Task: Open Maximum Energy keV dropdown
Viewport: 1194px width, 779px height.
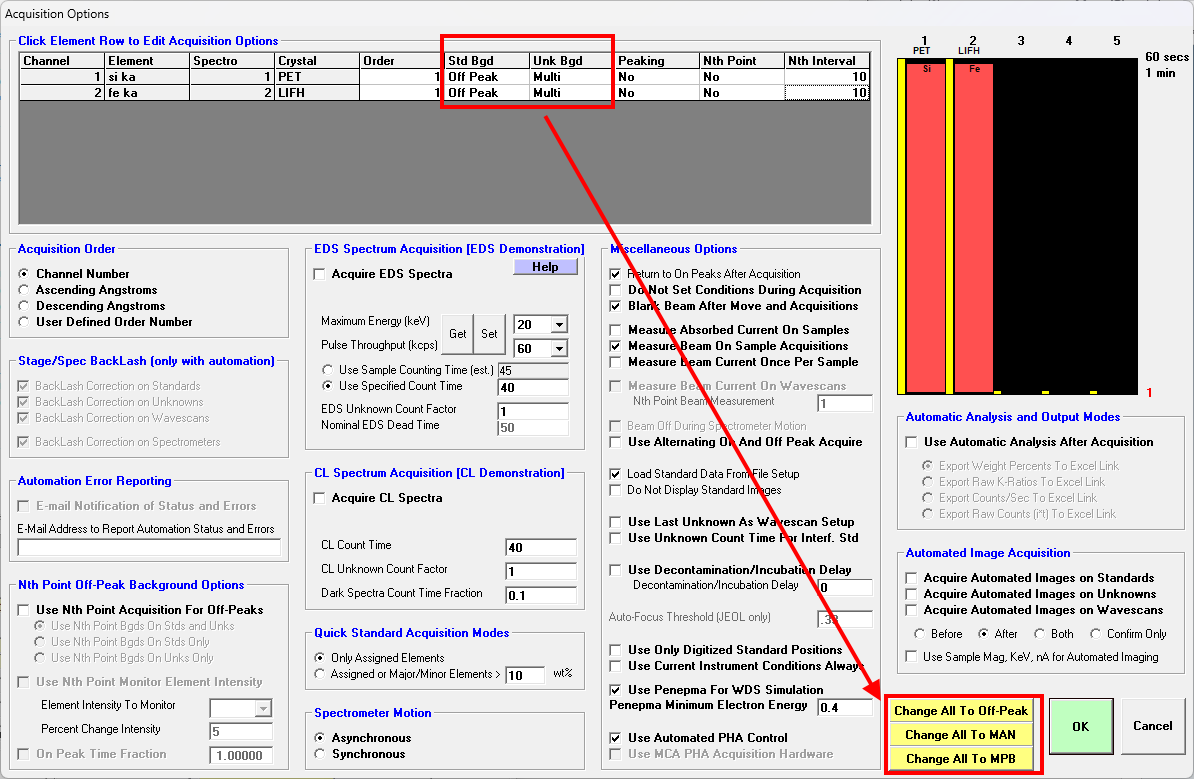Action: 558,324
